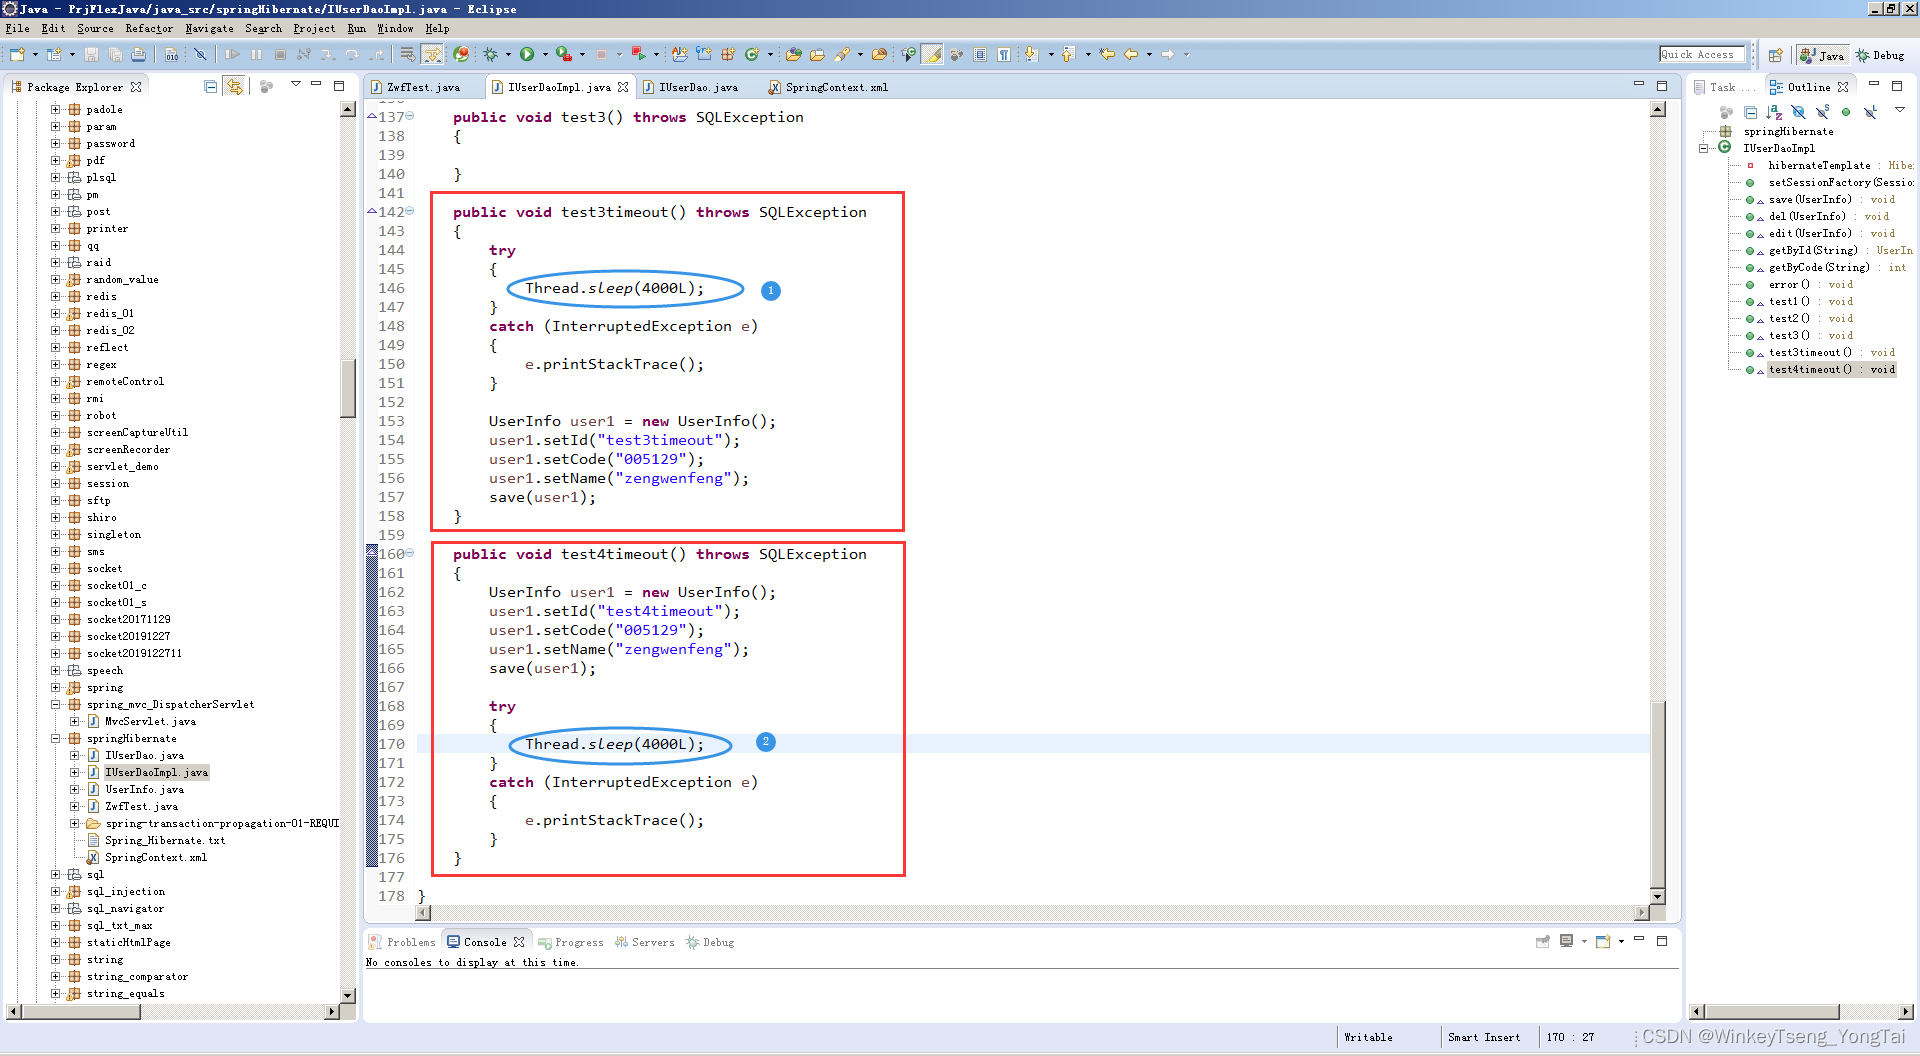Screen dimensions: 1920x1056
Task: Collapse the test3timeout method fold marker
Action: tap(410, 212)
